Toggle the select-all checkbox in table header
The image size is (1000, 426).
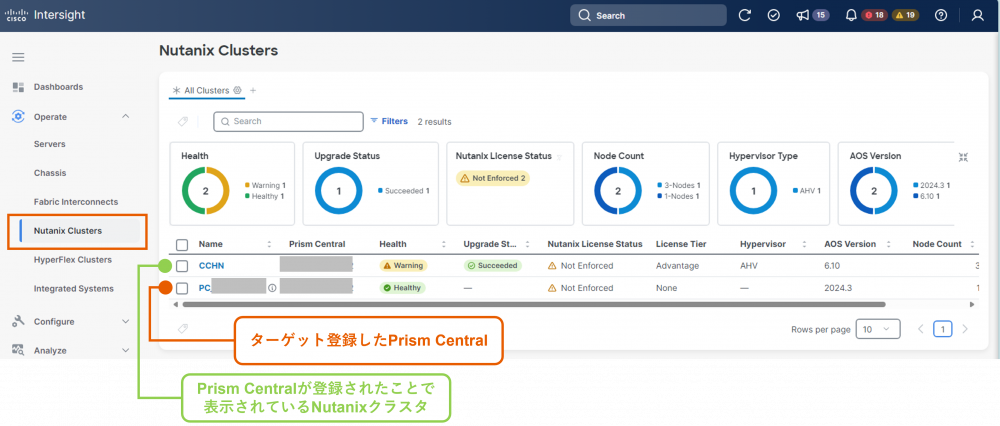click(182, 244)
